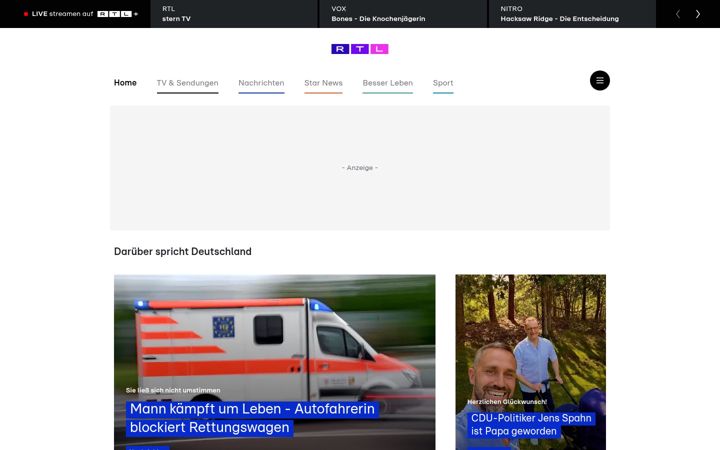Open TV & Sendungen menu item
Screen dimensions: 720x450
(187, 83)
